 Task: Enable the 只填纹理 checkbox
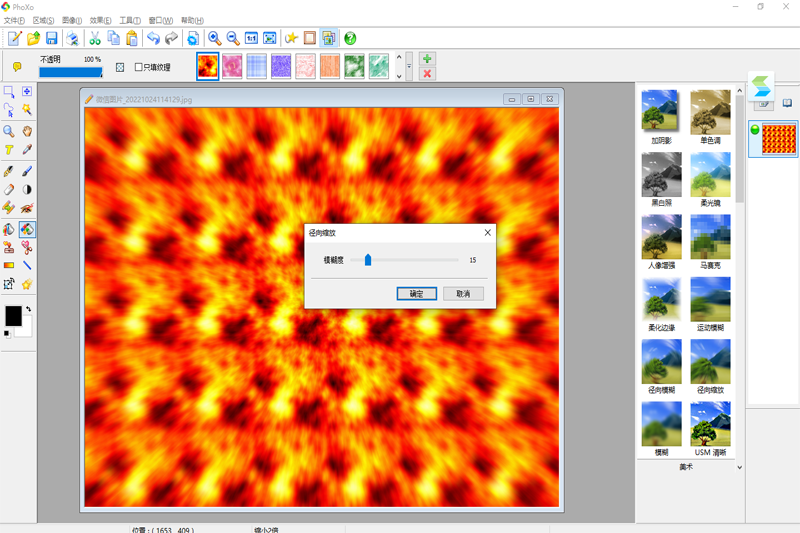138,67
